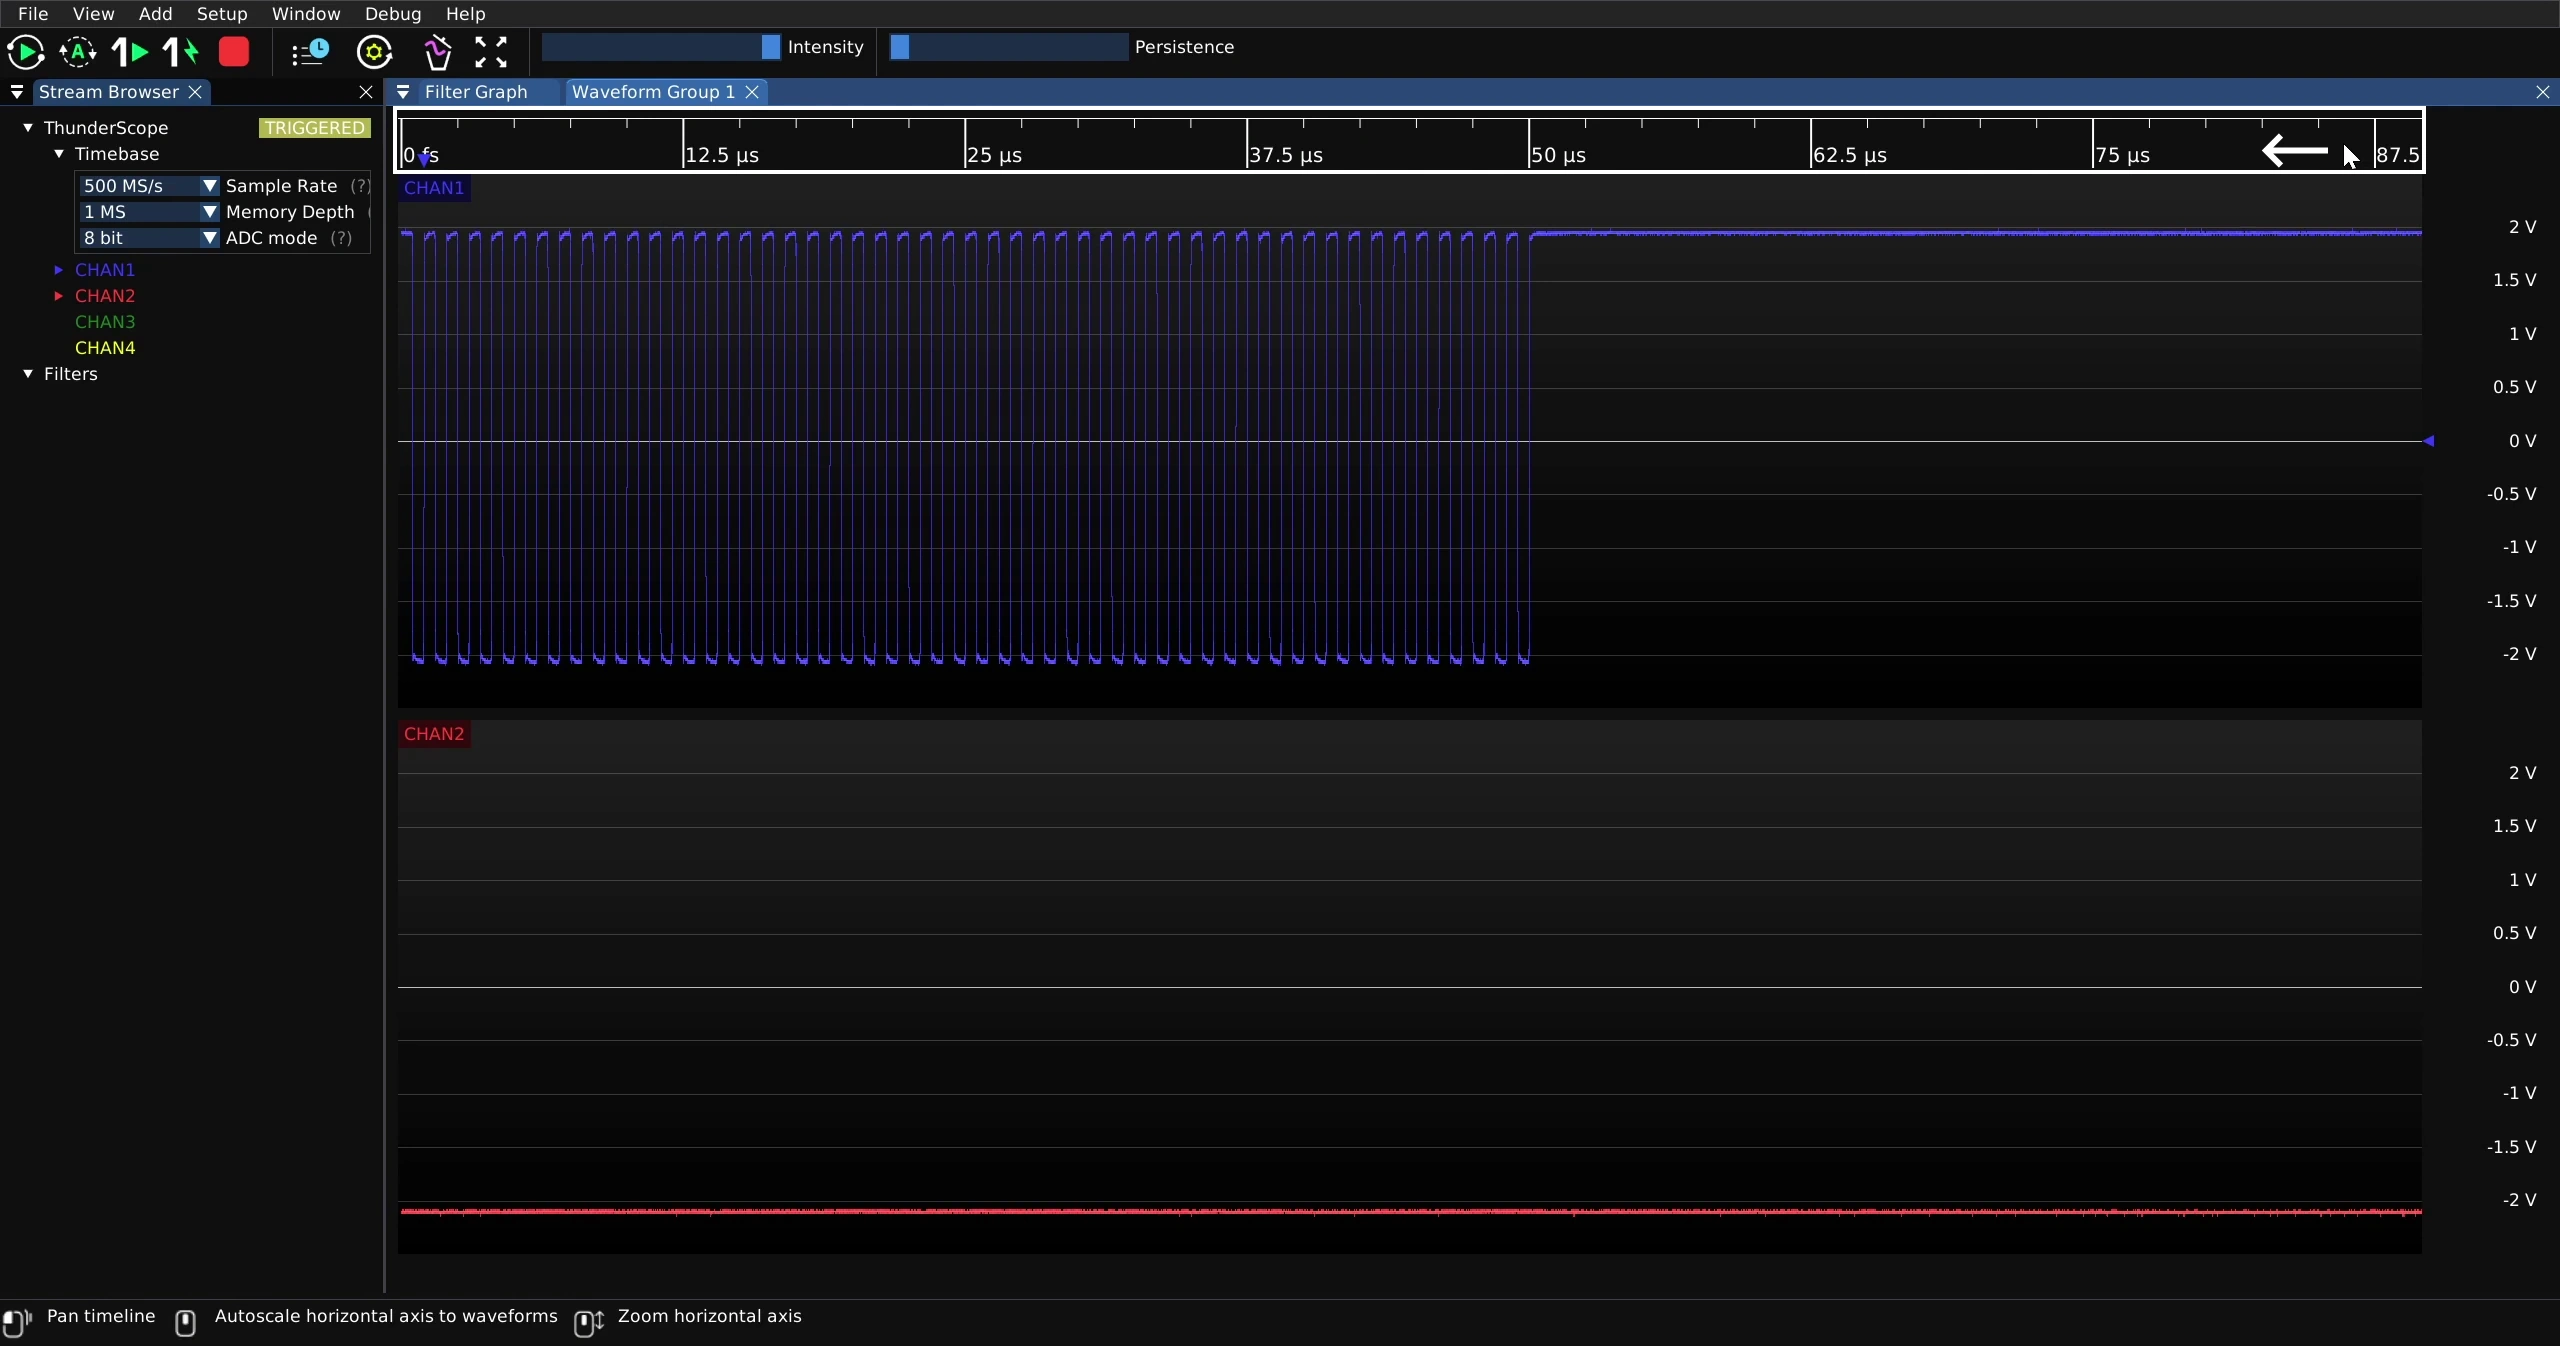Open the Sample Rate 500 MS/s dropdown

148,186
